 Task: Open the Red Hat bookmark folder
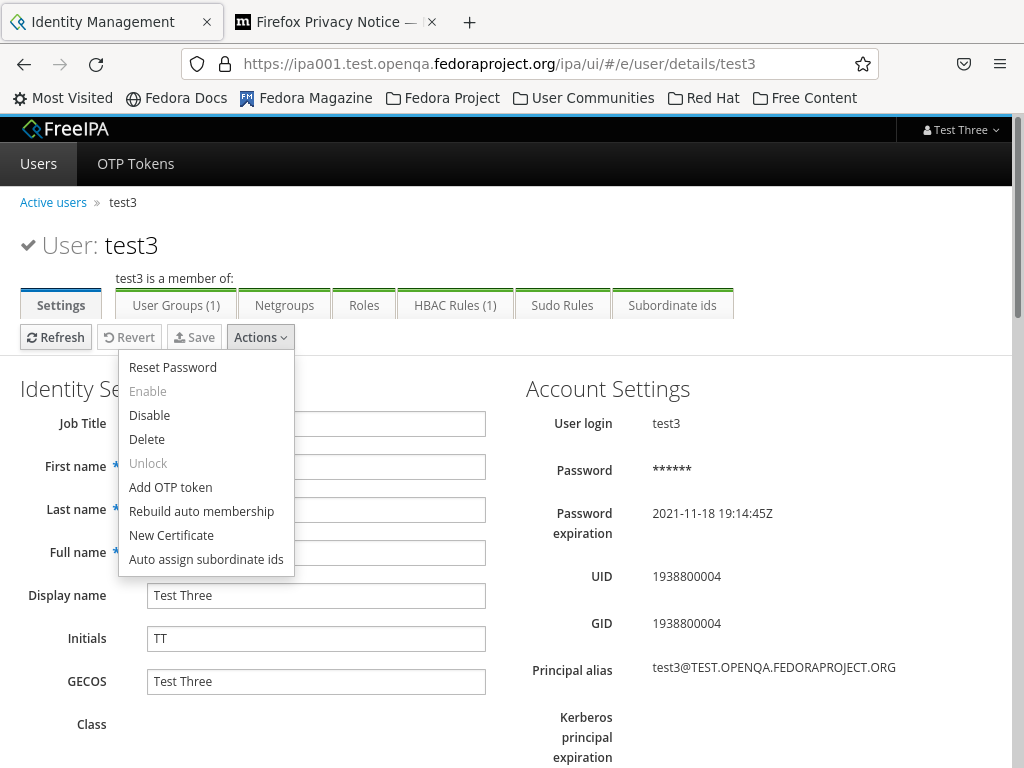point(704,98)
